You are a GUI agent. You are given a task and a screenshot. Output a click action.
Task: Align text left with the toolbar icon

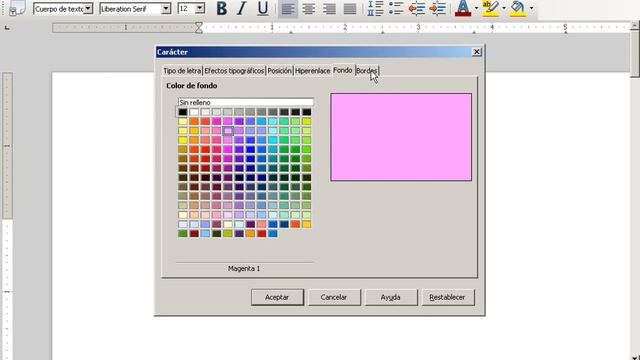[288, 9]
